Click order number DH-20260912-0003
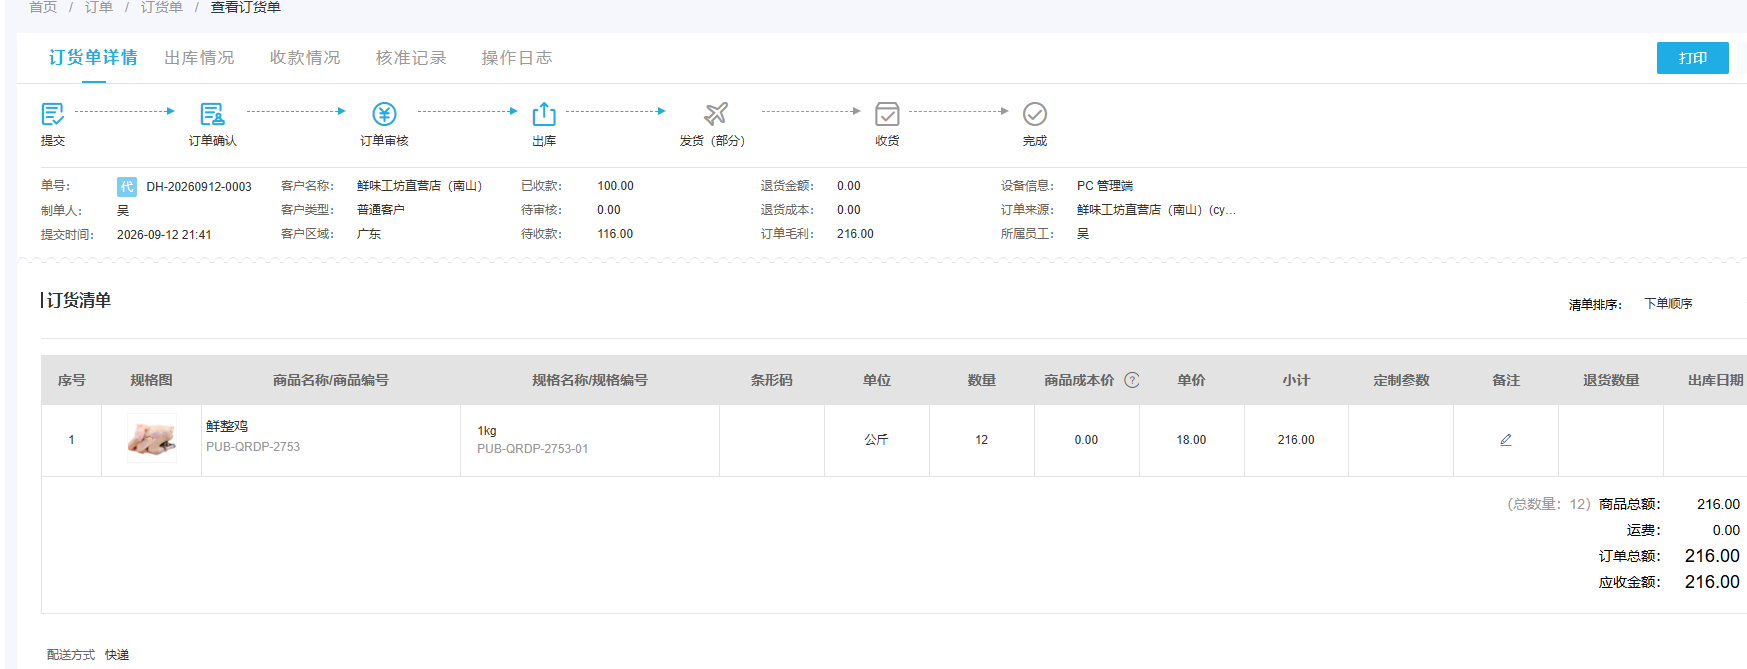 199,187
